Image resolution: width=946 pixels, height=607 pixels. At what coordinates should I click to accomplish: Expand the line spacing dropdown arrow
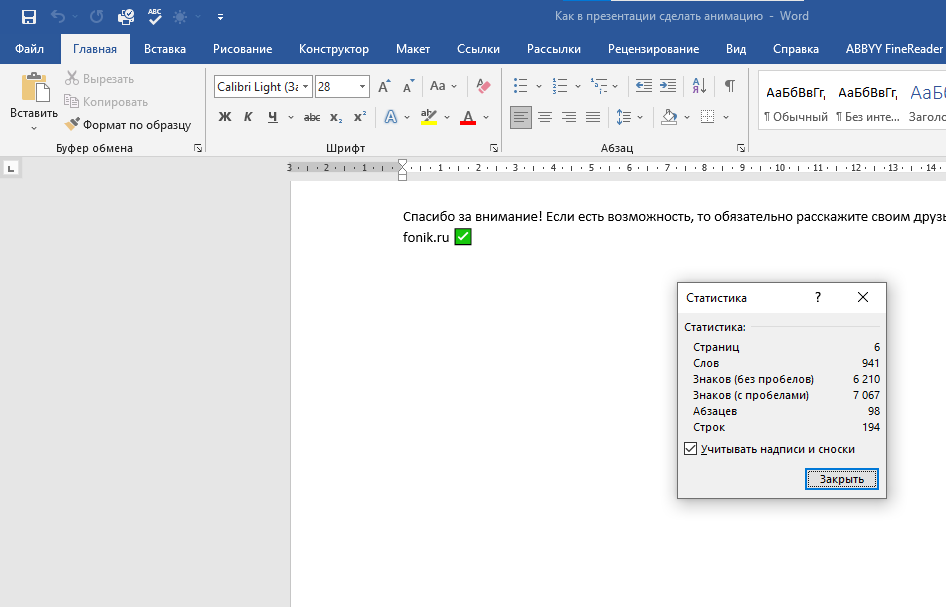640,117
